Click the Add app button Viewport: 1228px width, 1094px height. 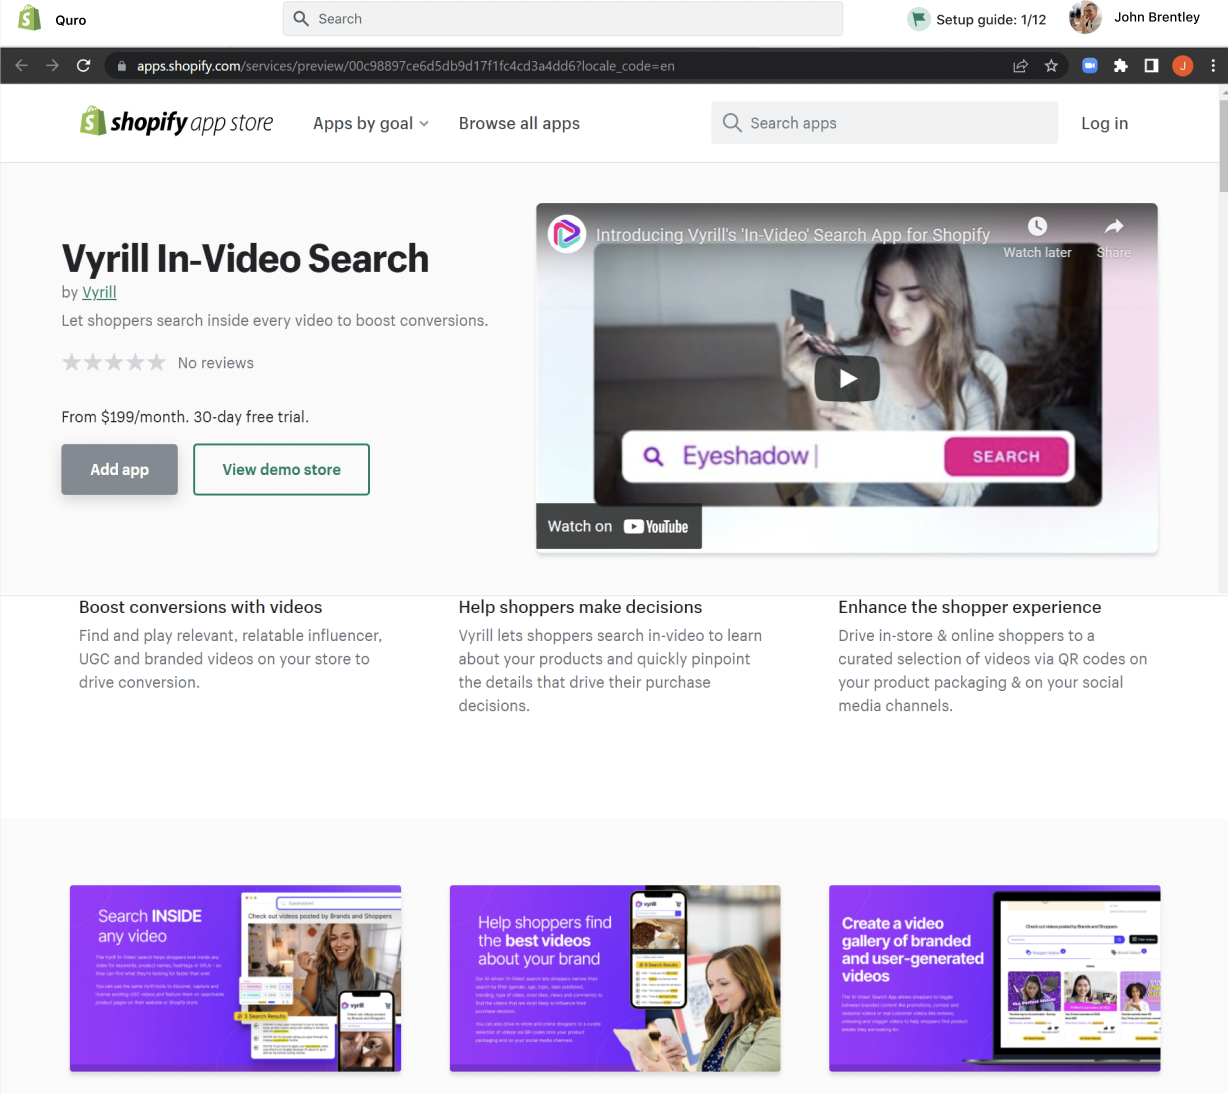[x=120, y=469]
